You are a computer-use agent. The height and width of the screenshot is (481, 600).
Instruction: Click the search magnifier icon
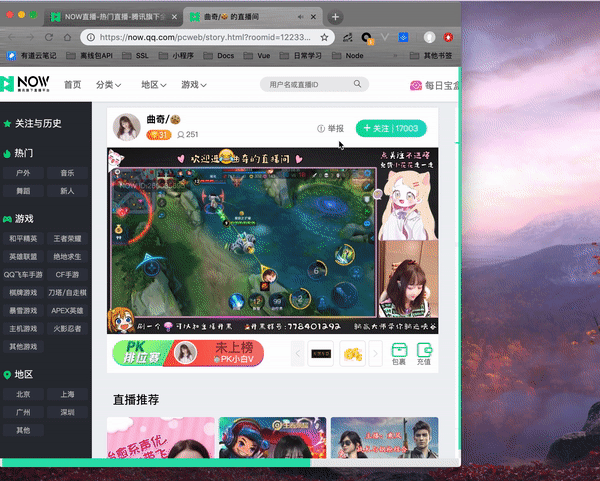357,84
